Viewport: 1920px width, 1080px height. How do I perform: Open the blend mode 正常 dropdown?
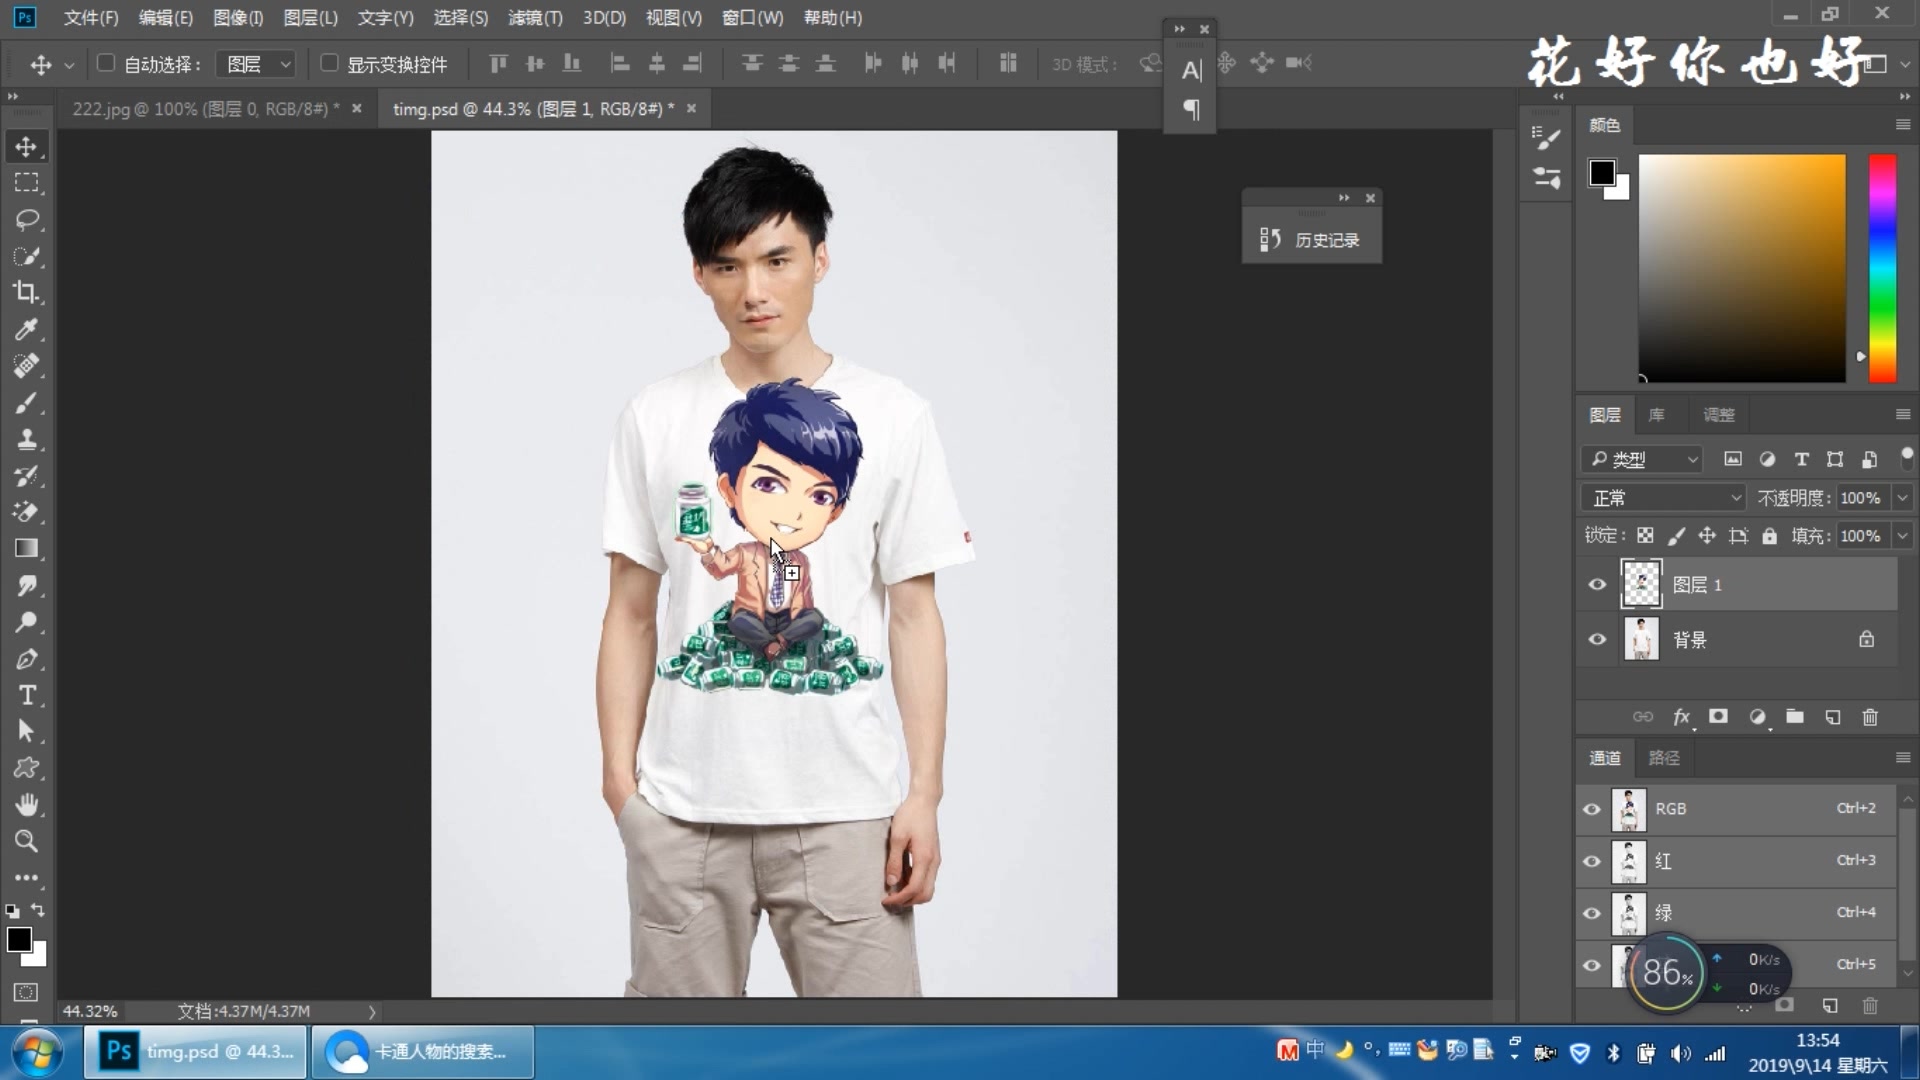1664,498
